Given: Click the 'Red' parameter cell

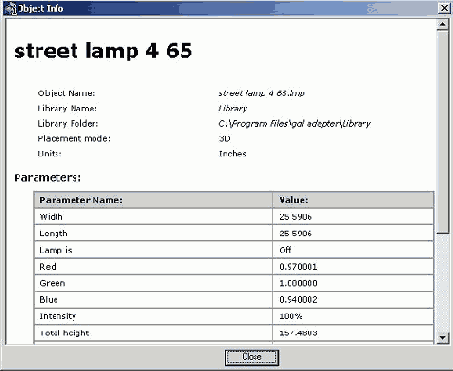Looking at the screenshot, I should [153, 267].
